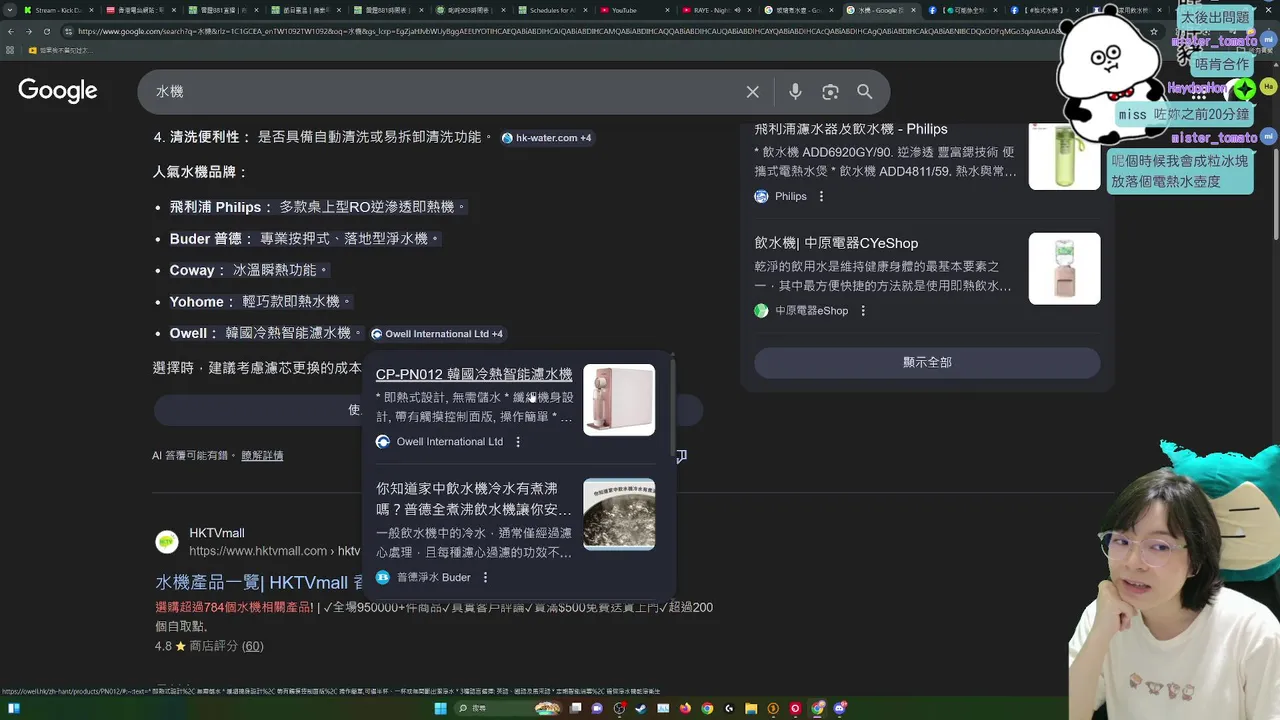Open File Explorer from the taskbar

click(751, 708)
